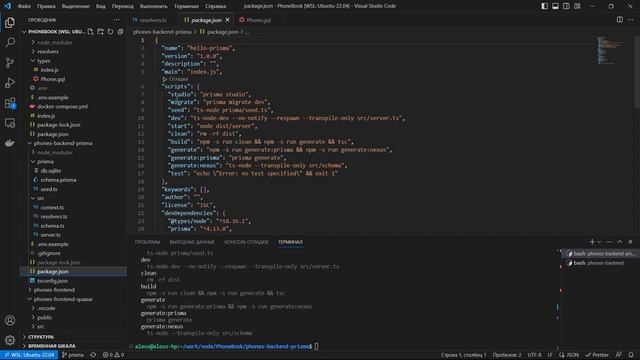The height and width of the screenshot is (360, 640).
Task: Open terminal panel more actions ellipsis
Action: [x=609, y=242]
